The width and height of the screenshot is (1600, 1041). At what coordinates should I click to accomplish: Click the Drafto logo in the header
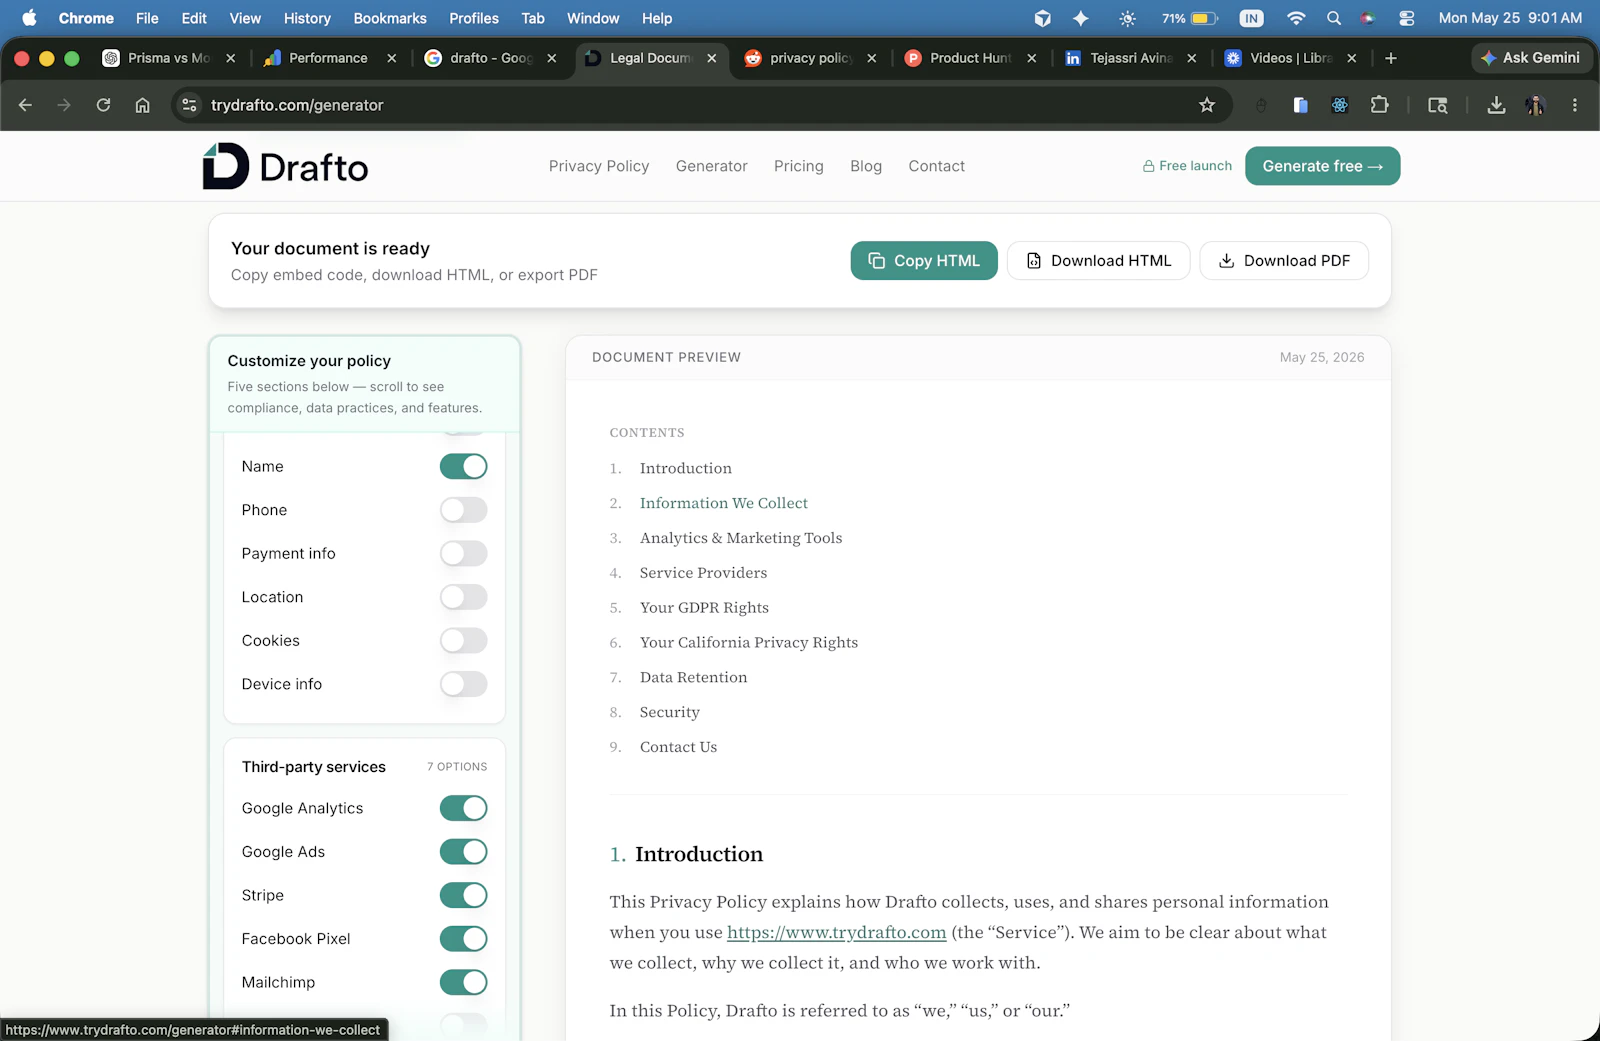pos(285,166)
